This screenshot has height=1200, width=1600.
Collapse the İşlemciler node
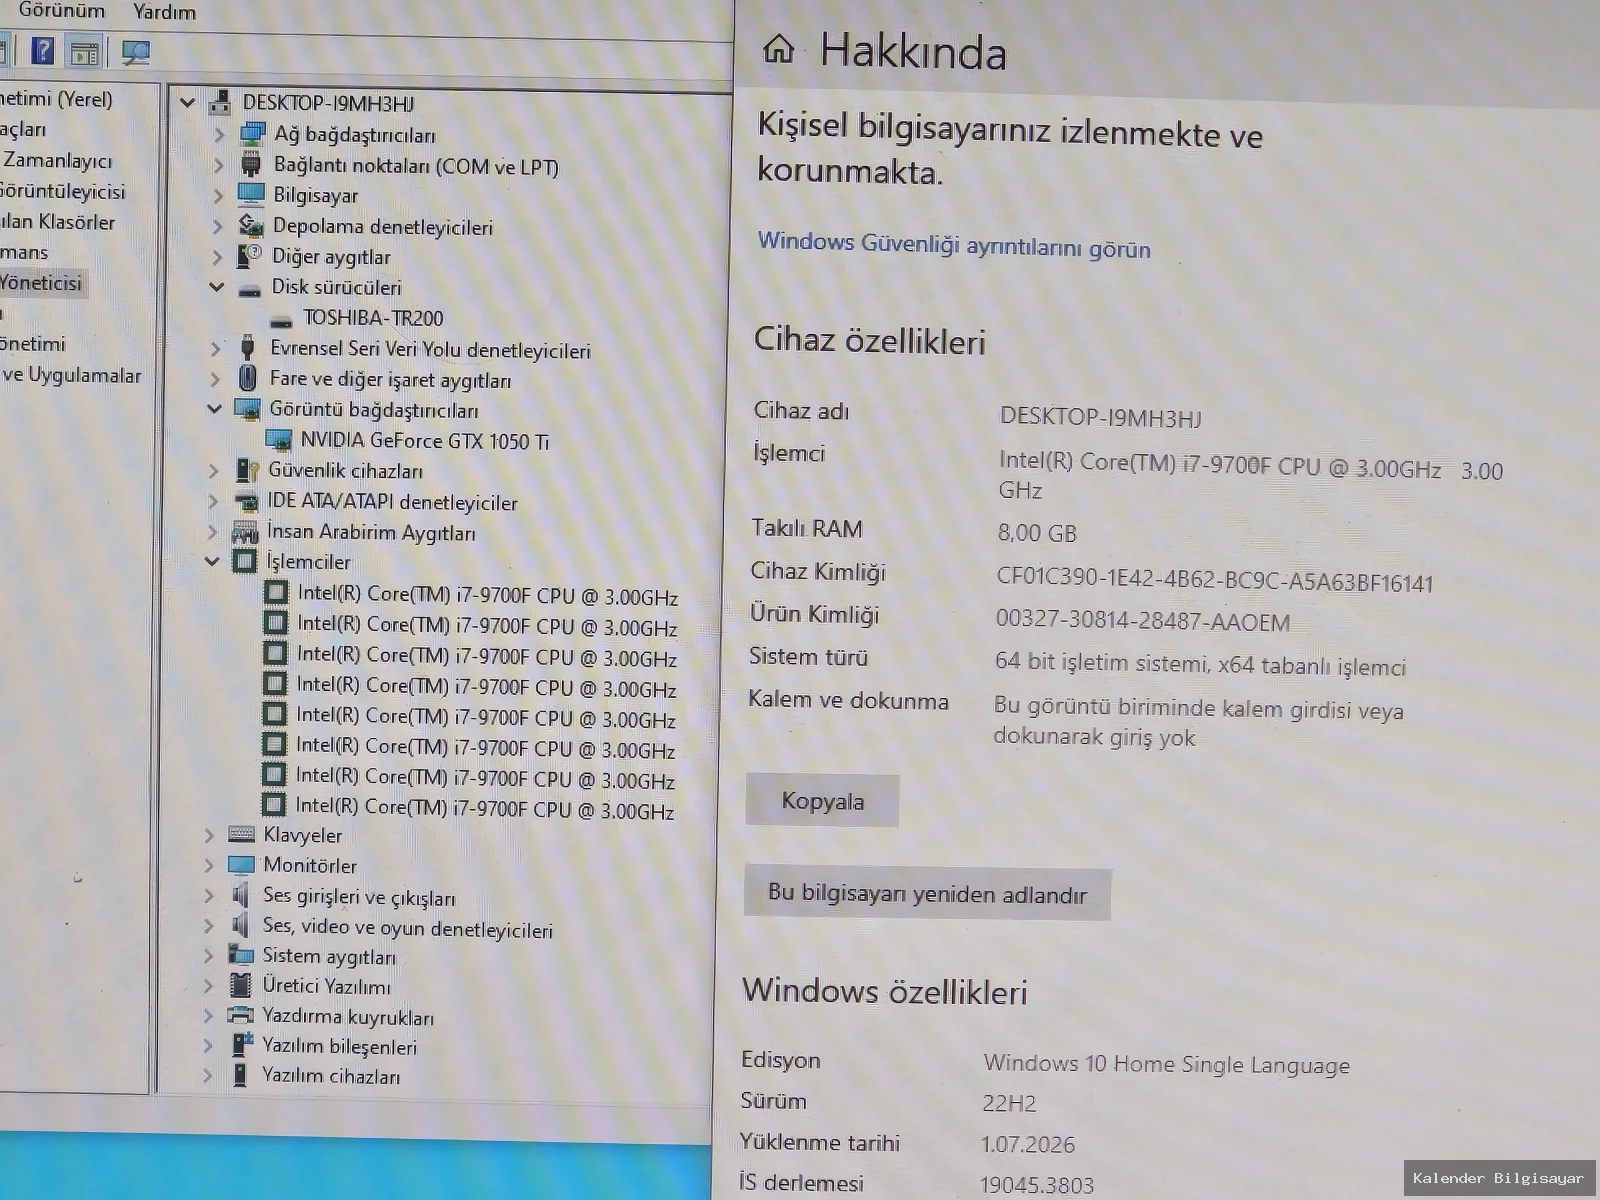coord(212,561)
